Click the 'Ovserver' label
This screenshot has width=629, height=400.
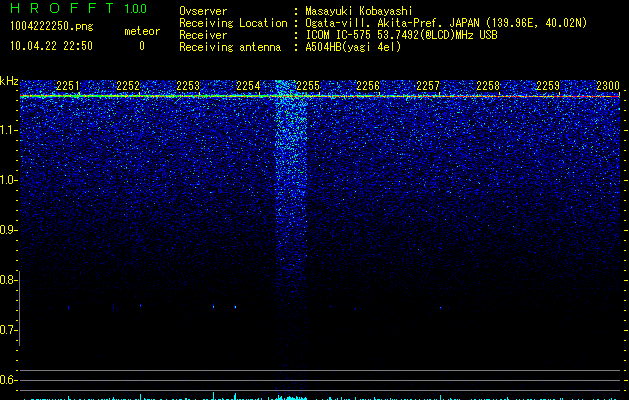tap(203, 11)
